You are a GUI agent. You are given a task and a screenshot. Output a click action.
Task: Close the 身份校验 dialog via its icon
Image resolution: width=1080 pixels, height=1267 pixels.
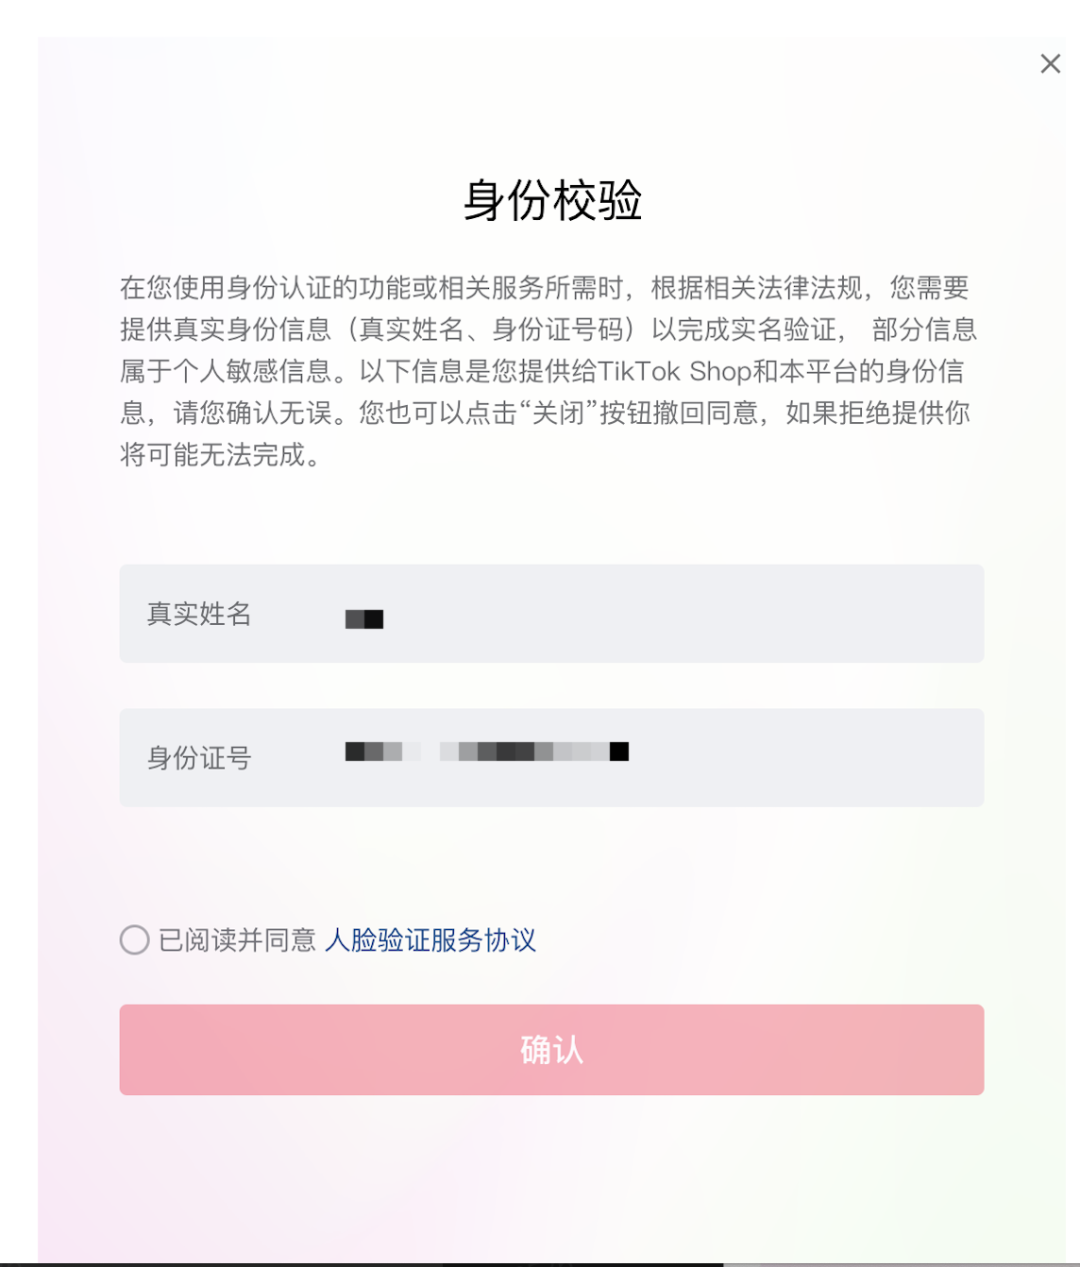coord(1050,63)
